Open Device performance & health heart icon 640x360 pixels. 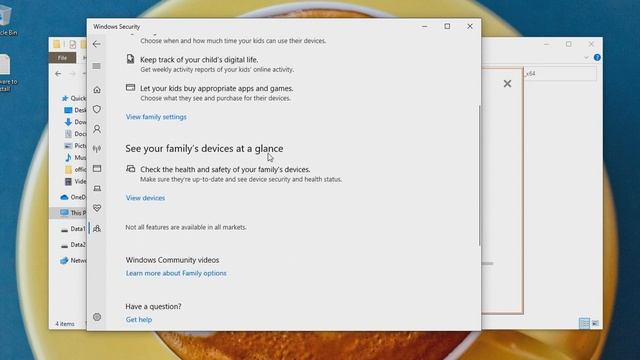point(97,208)
